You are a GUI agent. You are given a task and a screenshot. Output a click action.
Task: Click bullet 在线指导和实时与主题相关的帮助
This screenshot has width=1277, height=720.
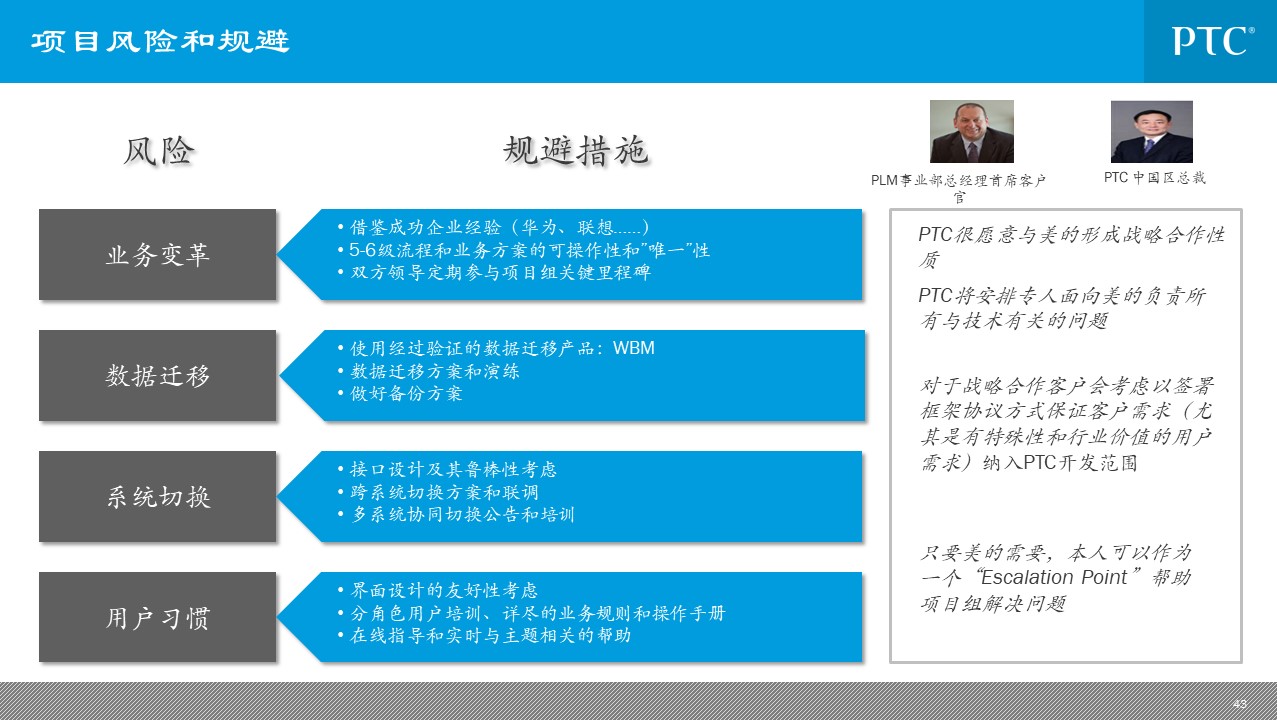pyautogui.click(x=485, y=636)
